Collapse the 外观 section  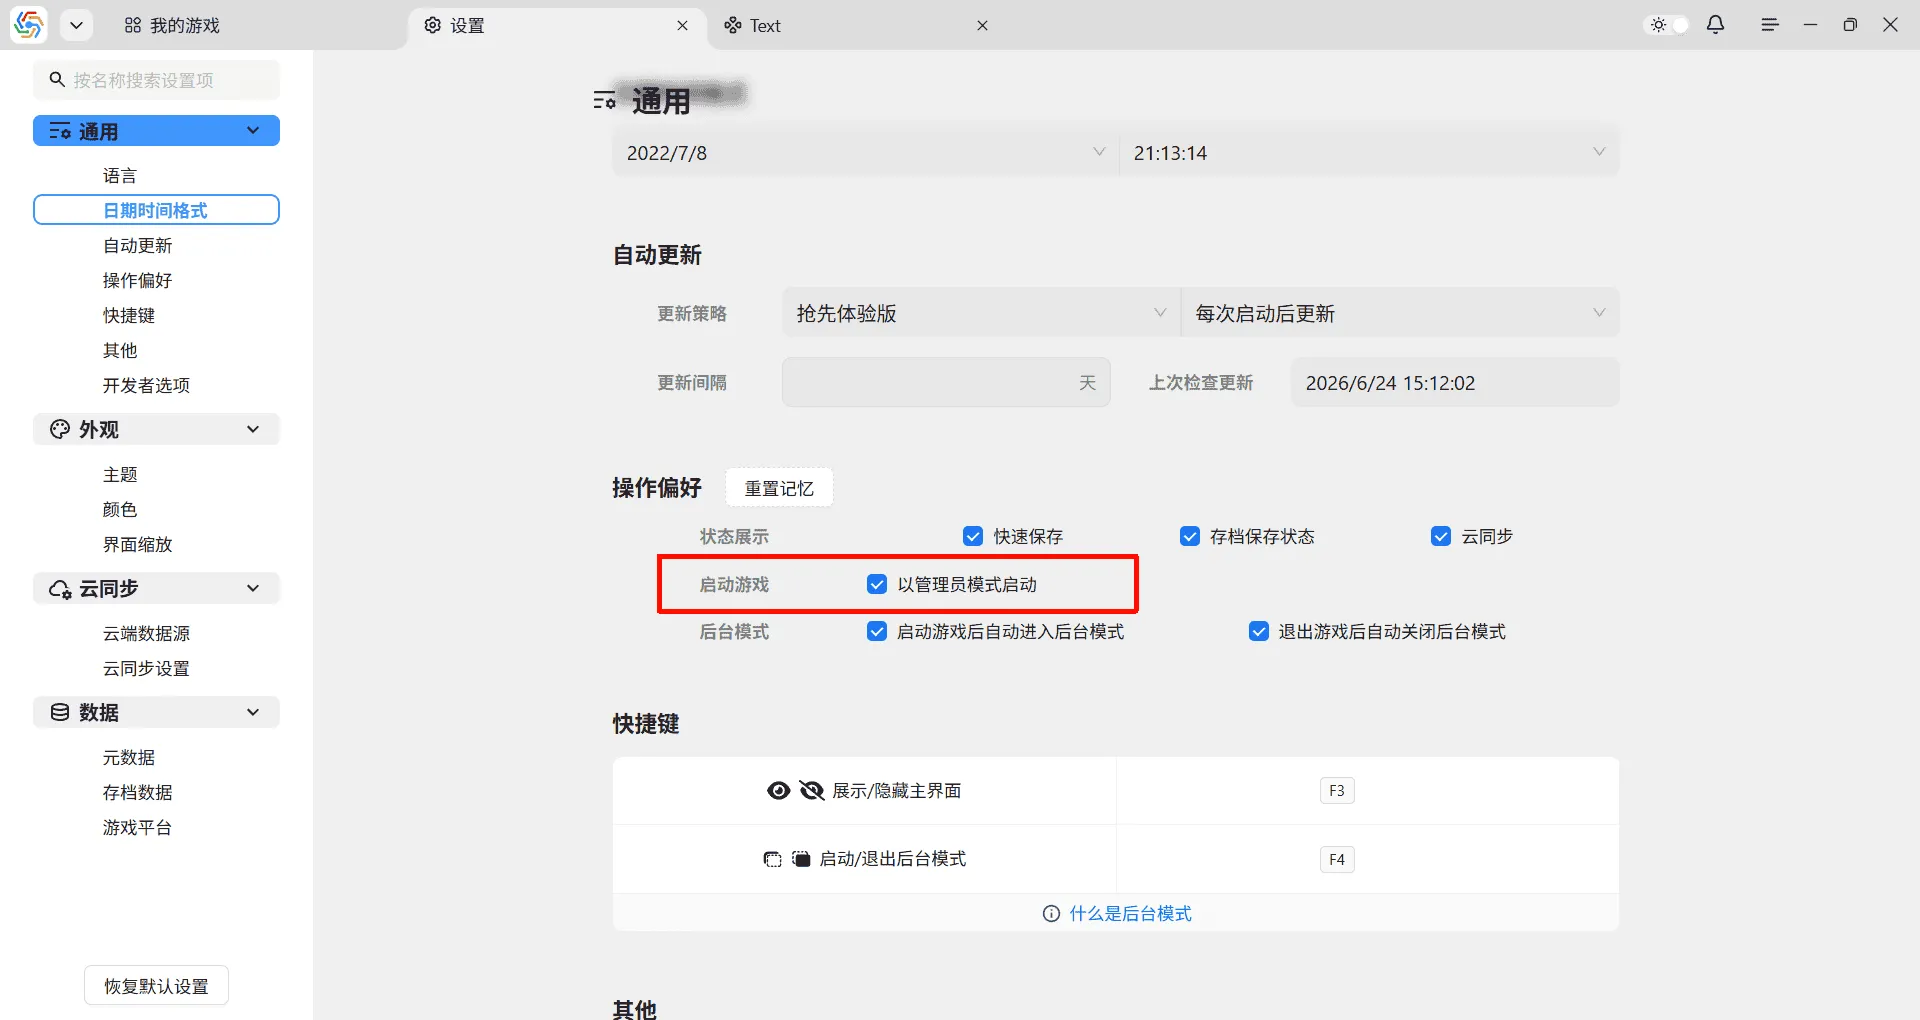pos(157,429)
